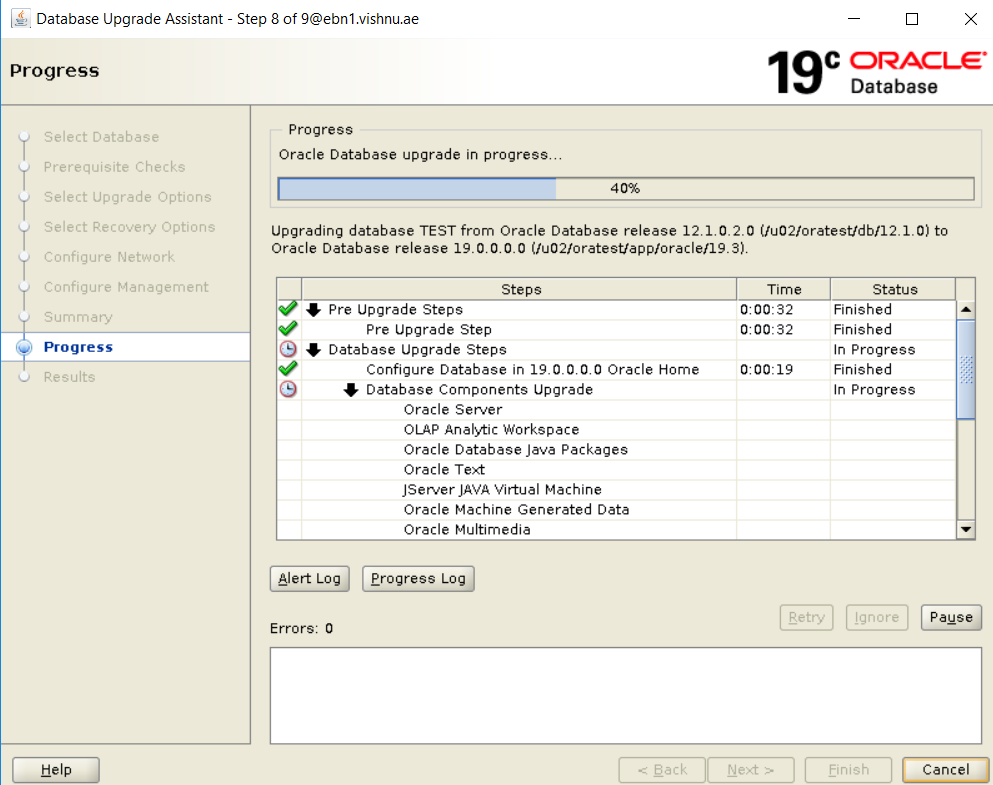The image size is (993, 785).
Task: Click the greyed-out Next button
Action: tap(750, 770)
